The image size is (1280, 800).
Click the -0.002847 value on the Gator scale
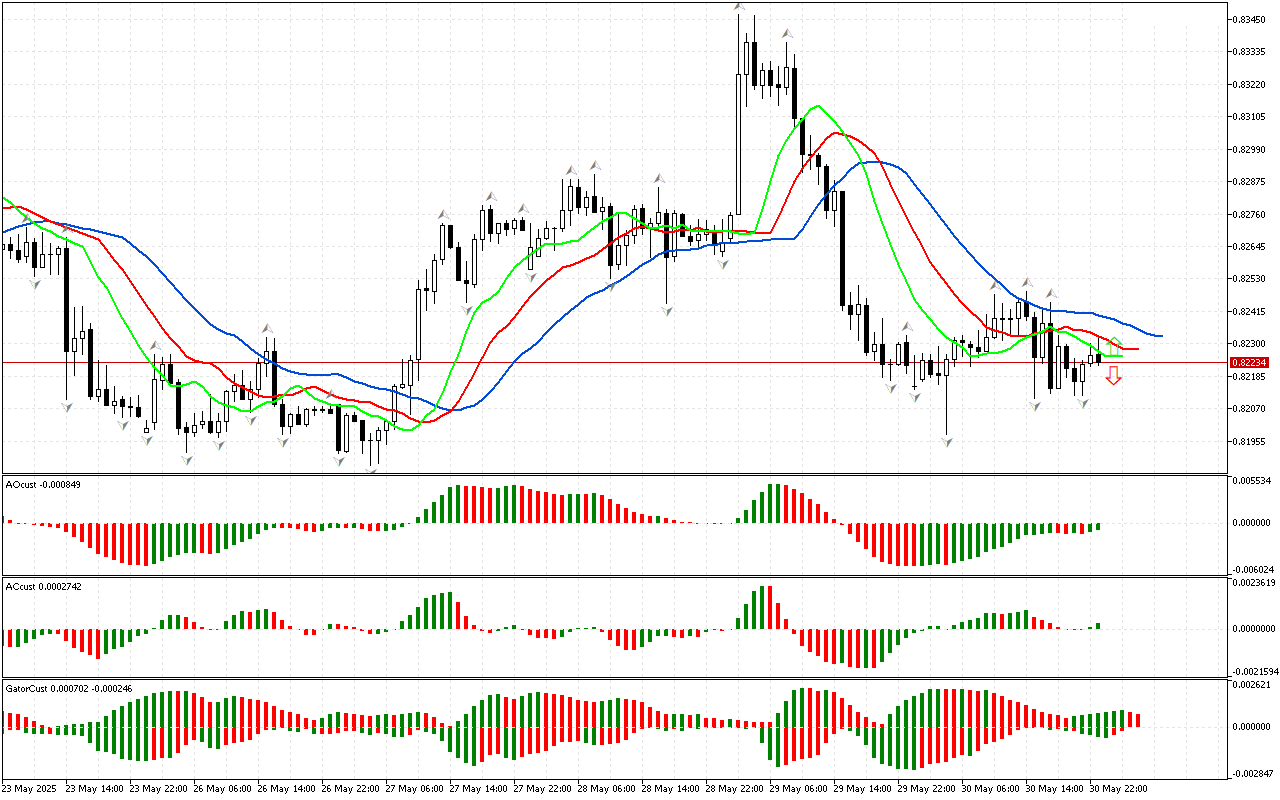(1251, 773)
